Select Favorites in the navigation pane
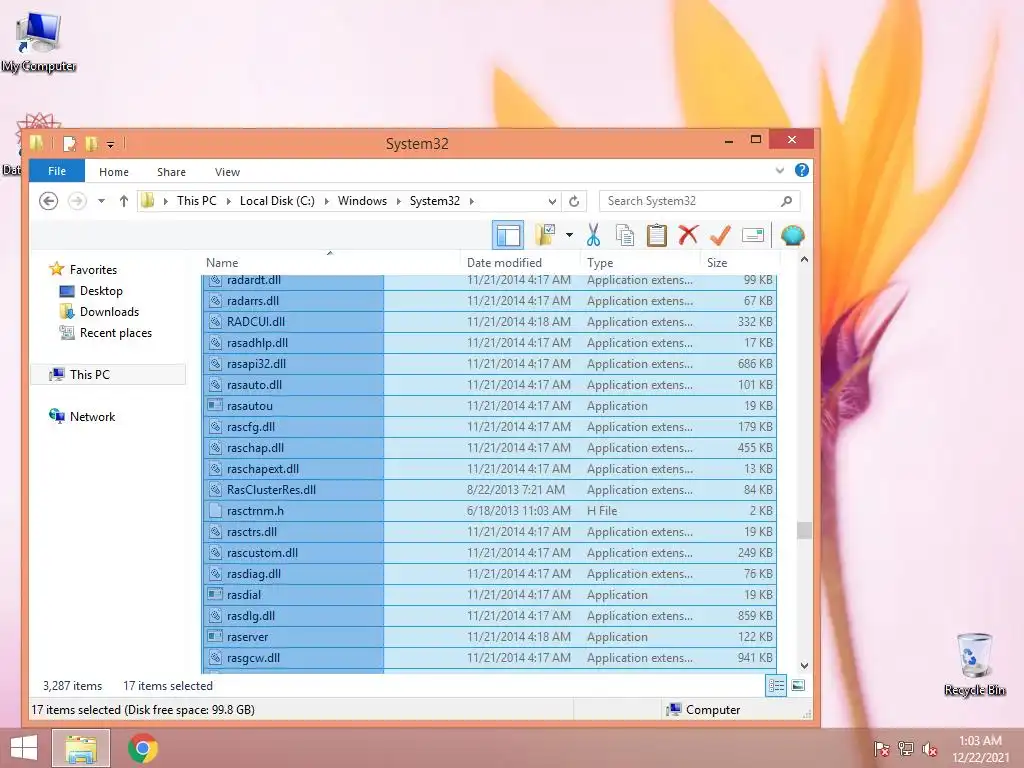Viewport: 1024px width, 768px height. (x=93, y=270)
